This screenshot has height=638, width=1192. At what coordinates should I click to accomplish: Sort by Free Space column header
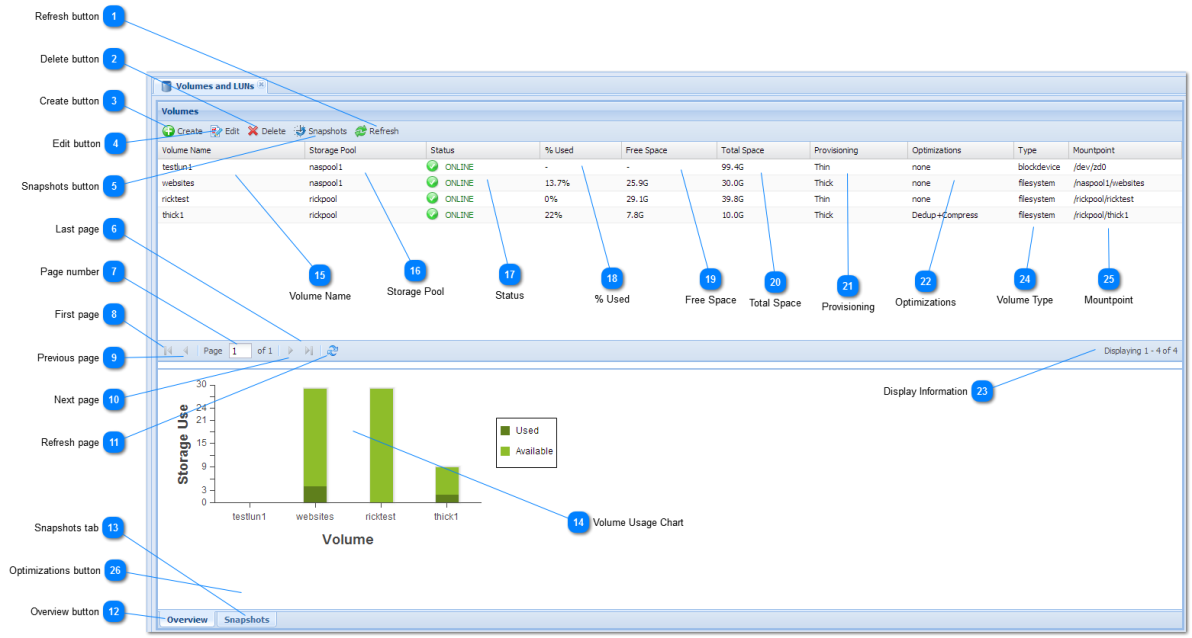point(669,151)
